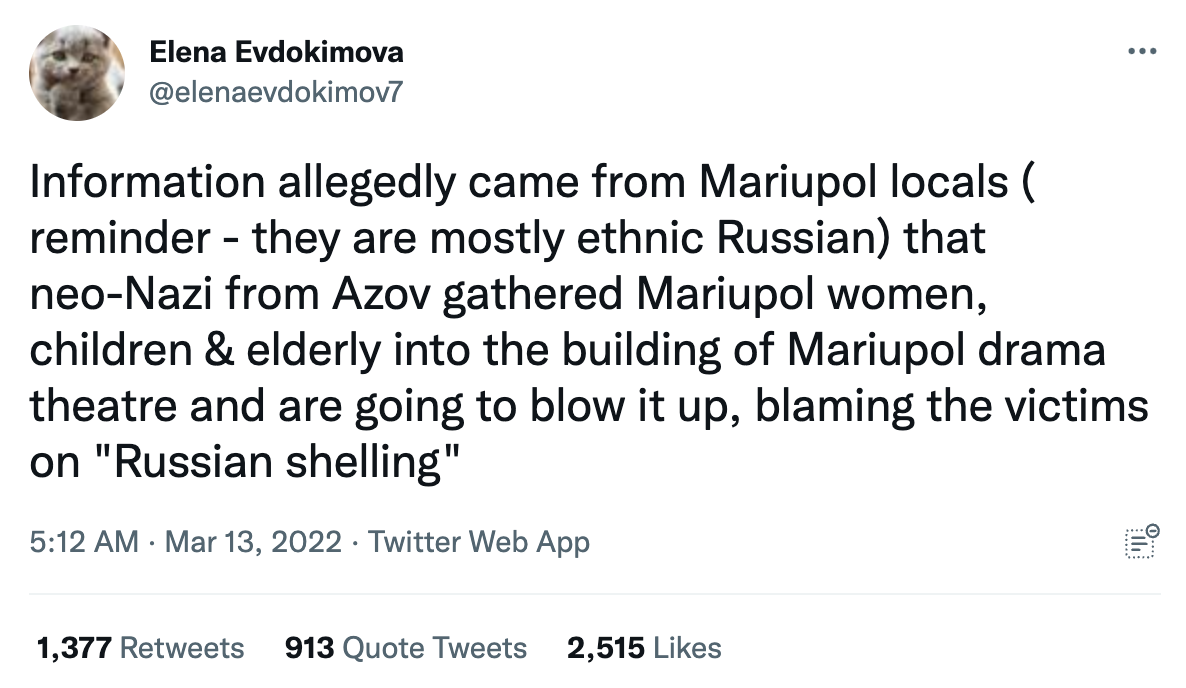1186x688 pixels.
Task: View the 913 Quote Tweets list
Action: click(x=405, y=648)
